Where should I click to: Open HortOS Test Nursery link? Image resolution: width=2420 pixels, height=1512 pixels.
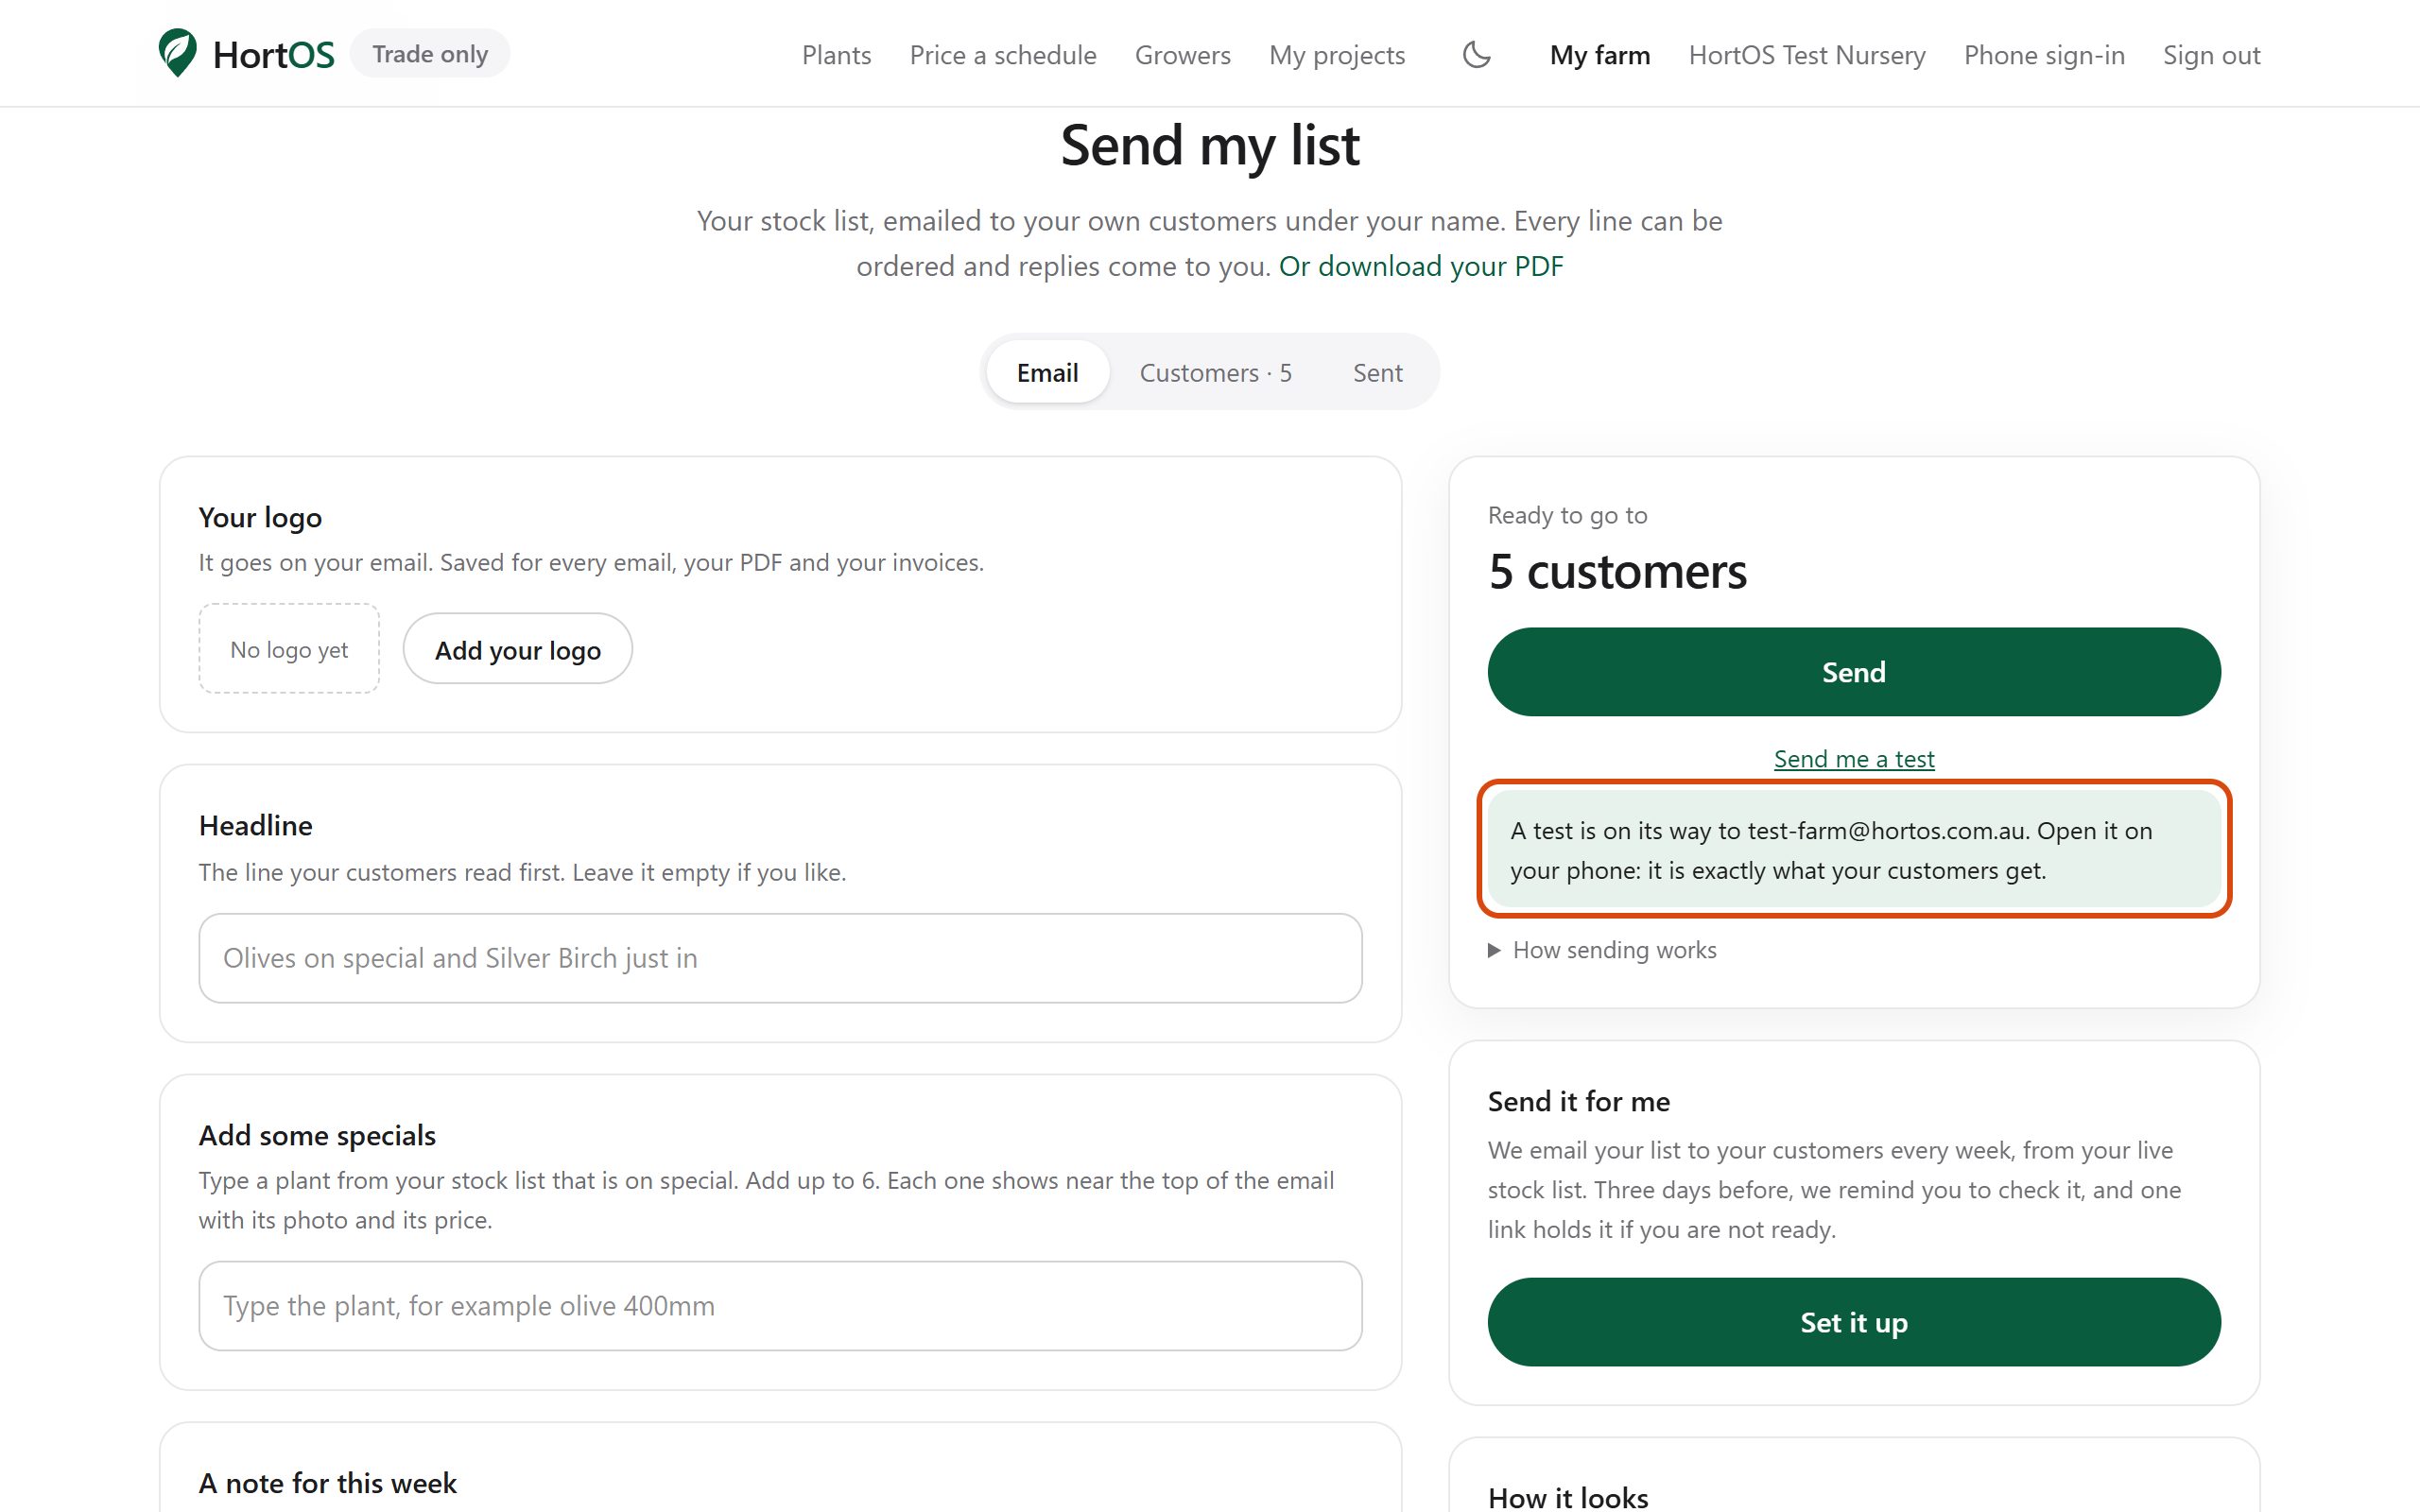(1807, 55)
